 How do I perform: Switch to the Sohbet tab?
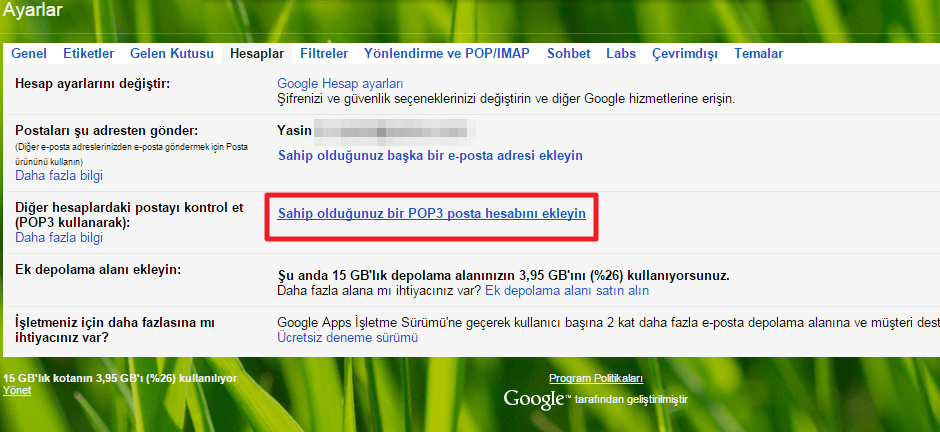pyautogui.click(x=569, y=53)
